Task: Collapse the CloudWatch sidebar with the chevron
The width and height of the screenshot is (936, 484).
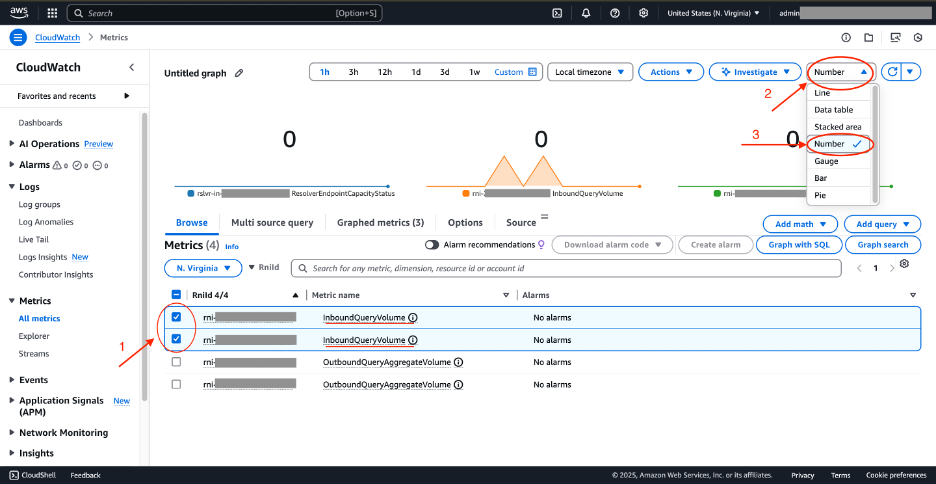Action: 132,67
